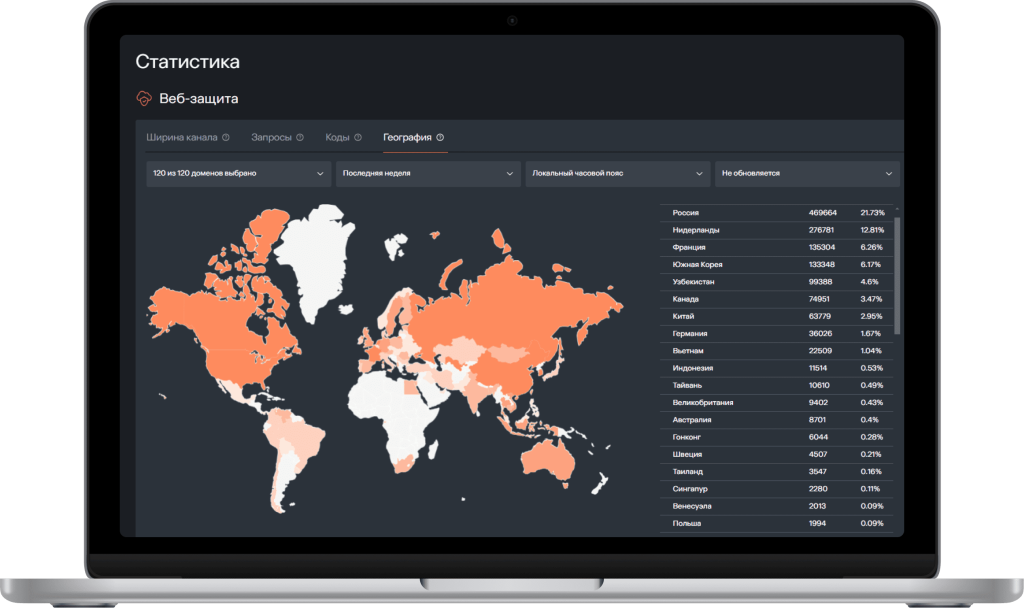Click the help icon beside Ширина канала
The height and width of the screenshot is (608, 1024).
(x=226, y=137)
